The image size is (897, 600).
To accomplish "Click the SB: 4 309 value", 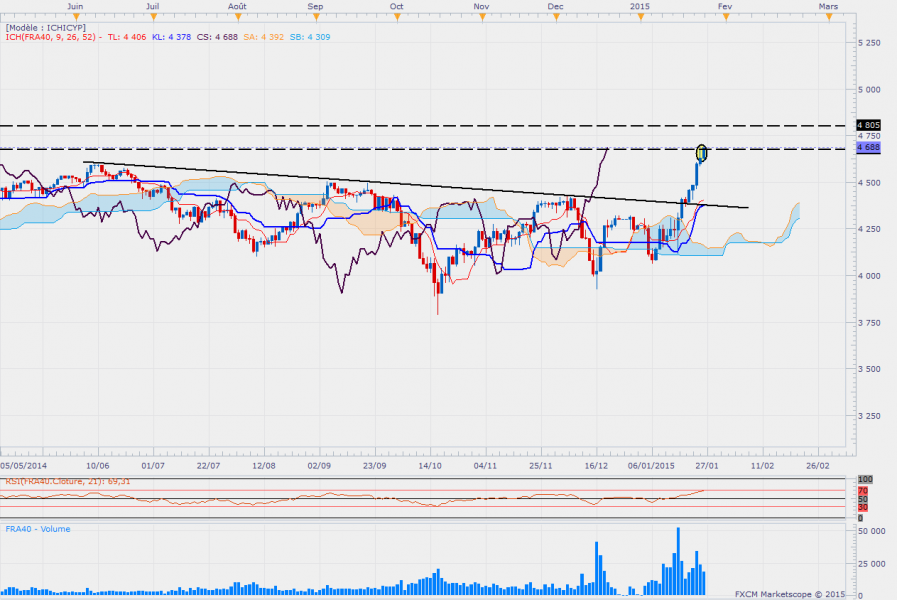I will click(309, 37).
